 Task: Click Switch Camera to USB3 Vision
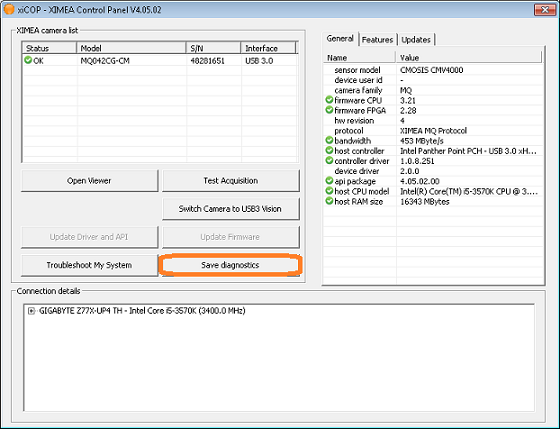point(231,209)
